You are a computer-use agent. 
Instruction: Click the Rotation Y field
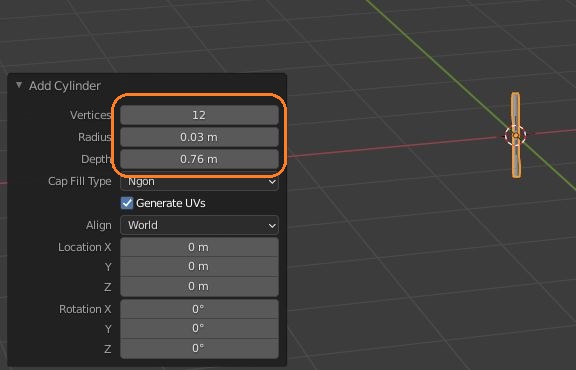click(x=199, y=328)
